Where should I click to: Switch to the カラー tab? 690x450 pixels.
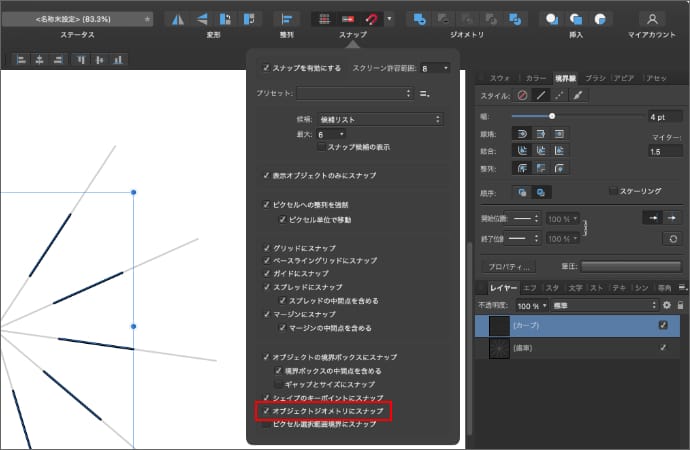[537, 77]
